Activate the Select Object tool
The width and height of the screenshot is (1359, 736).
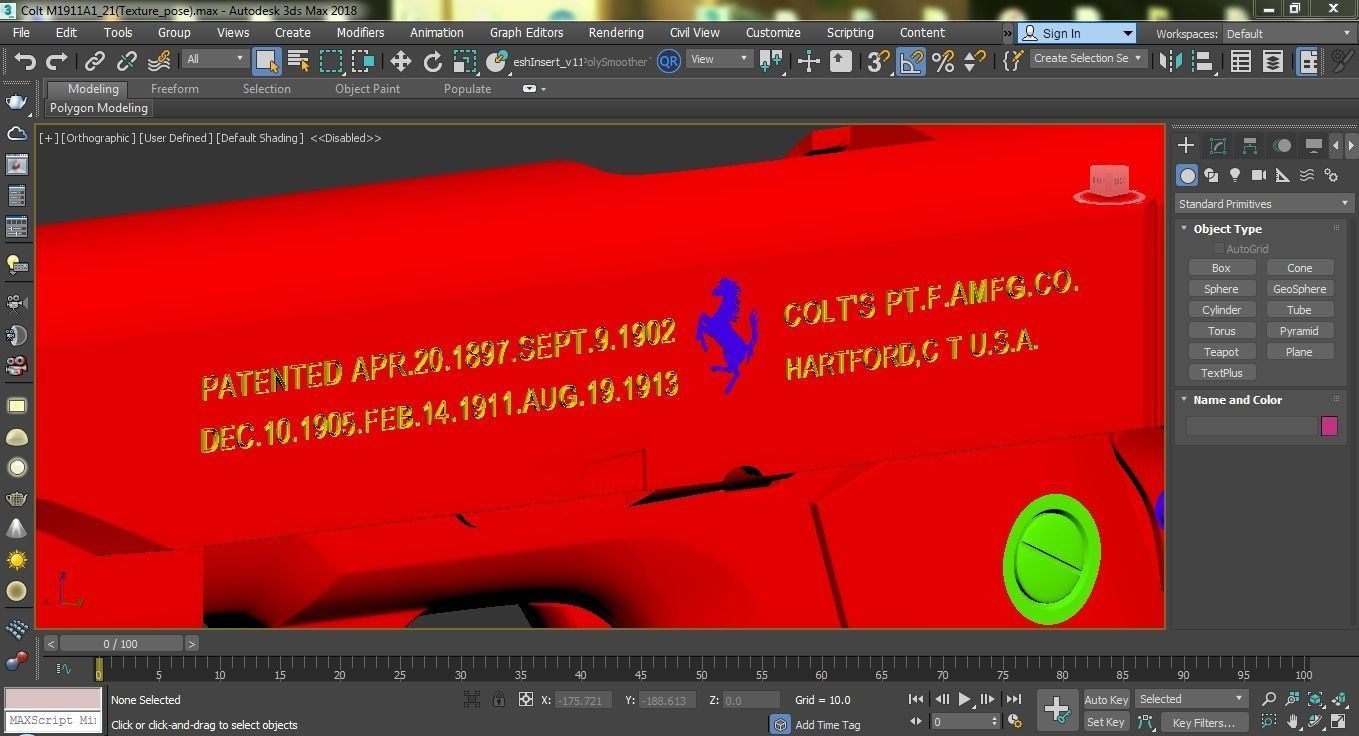point(266,61)
